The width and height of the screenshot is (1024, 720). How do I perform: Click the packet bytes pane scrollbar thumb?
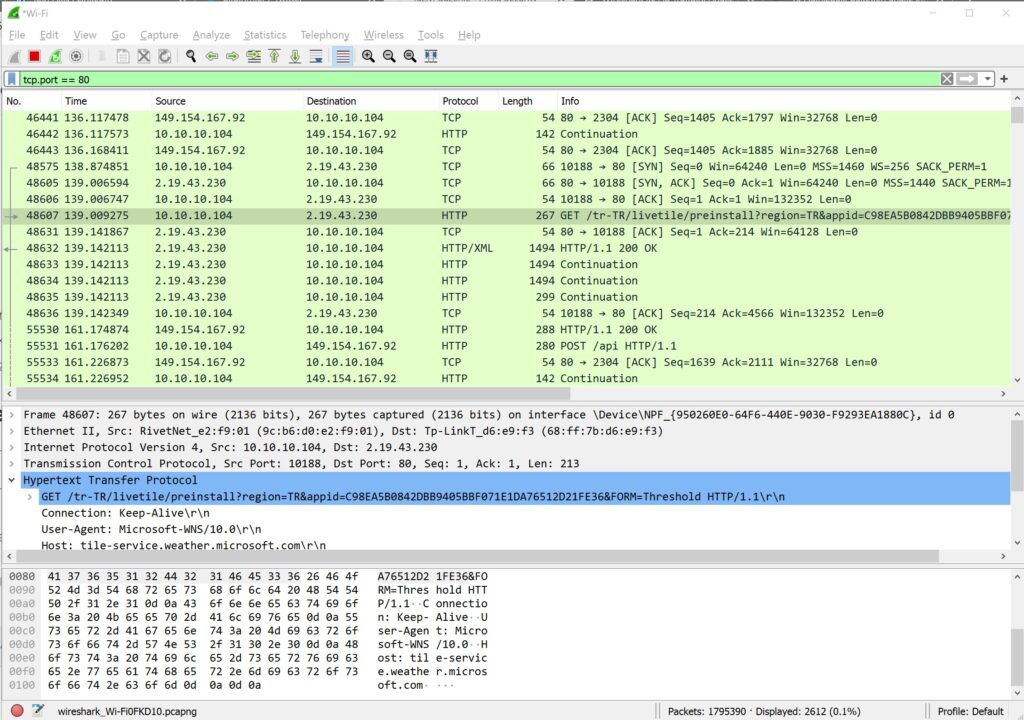(1017, 657)
